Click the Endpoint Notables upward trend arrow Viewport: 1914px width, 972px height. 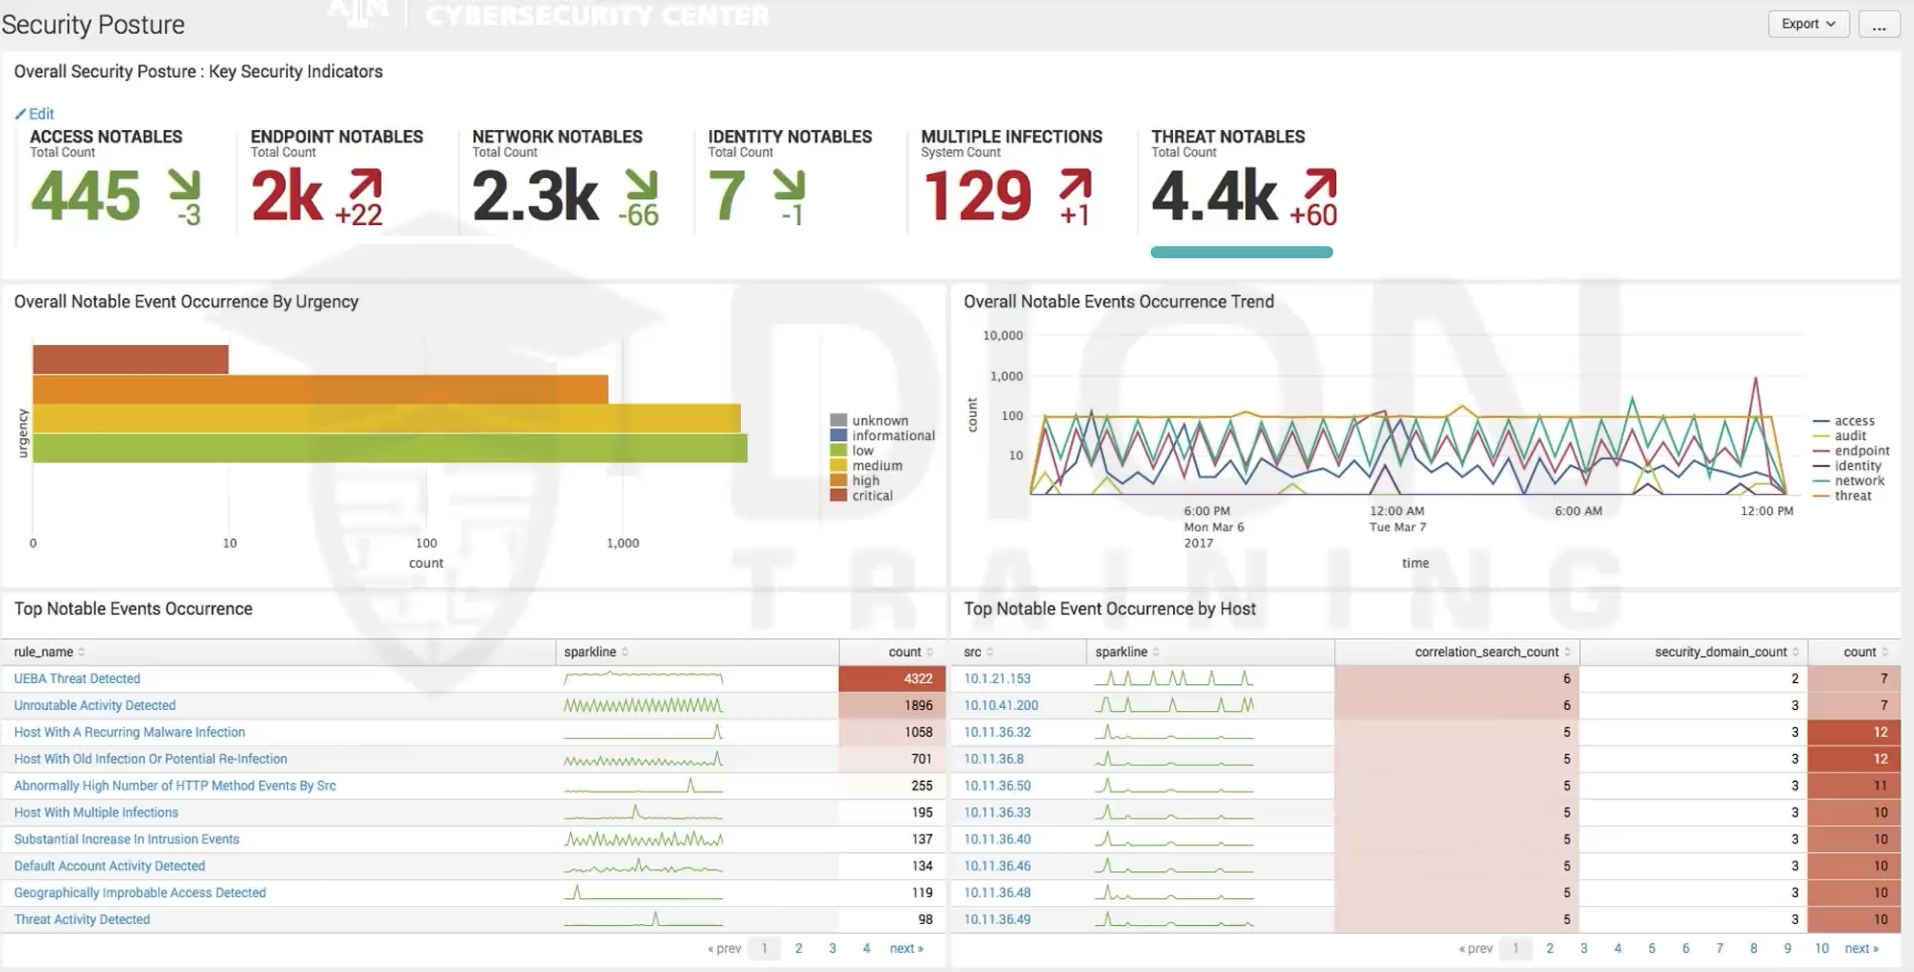point(365,186)
